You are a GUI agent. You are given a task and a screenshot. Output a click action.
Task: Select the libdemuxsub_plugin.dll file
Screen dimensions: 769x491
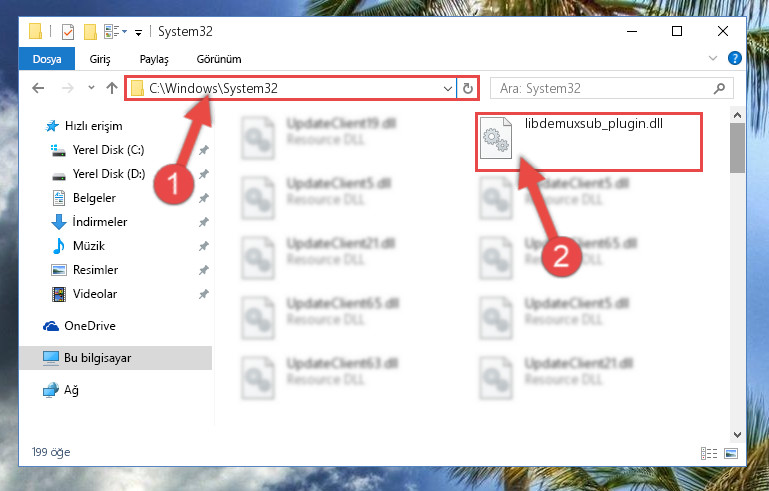click(x=589, y=142)
